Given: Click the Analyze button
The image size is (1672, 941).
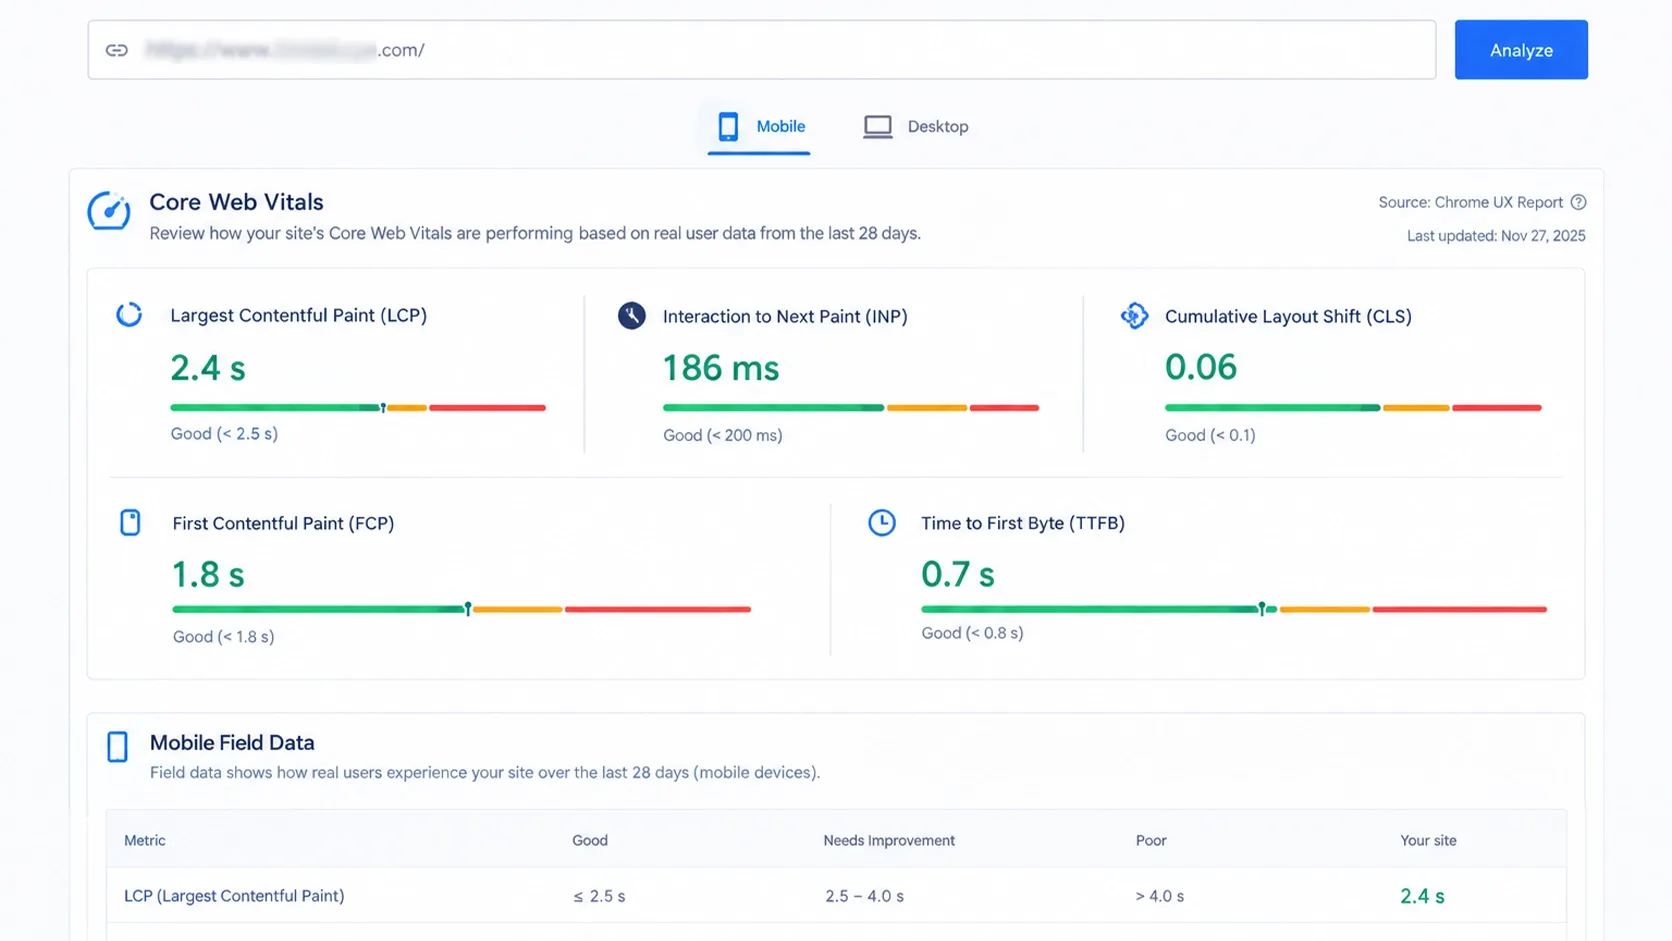Looking at the screenshot, I should 1520,50.
